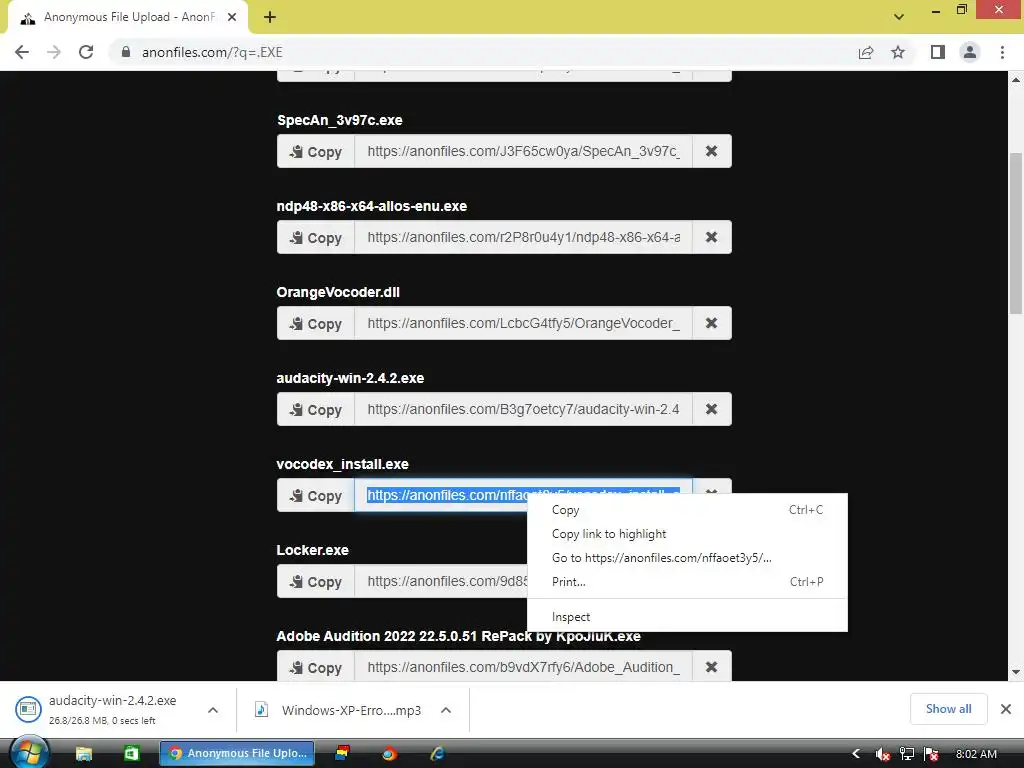The width and height of the screenshot is (1024, 768).
Task: Copy link for ndp48-x86-x64-allos-enu.exe
Action: [316, 238]
